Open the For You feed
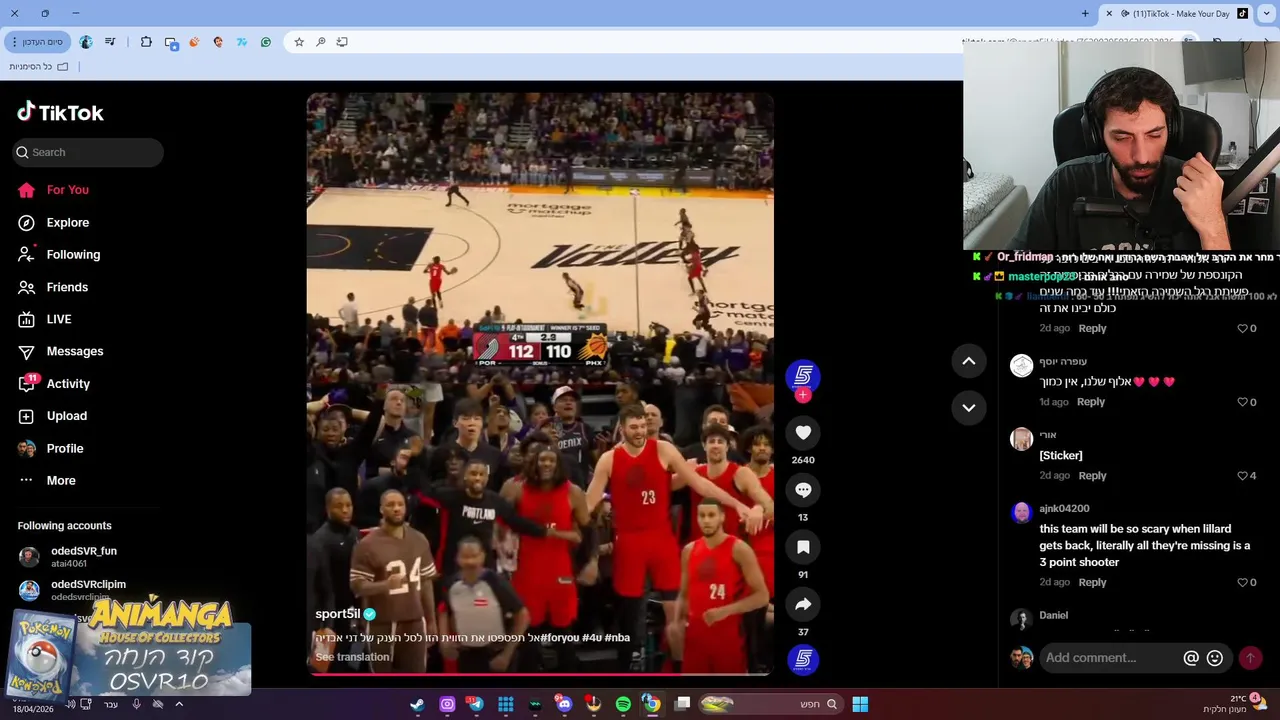This screenshot has height=720, width=1280. (67, 190)
